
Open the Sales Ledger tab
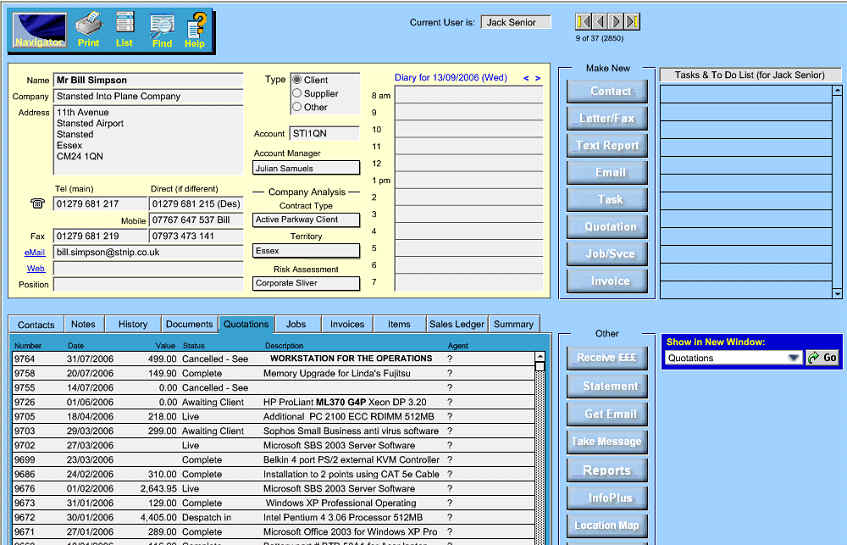tap(457, 324)
